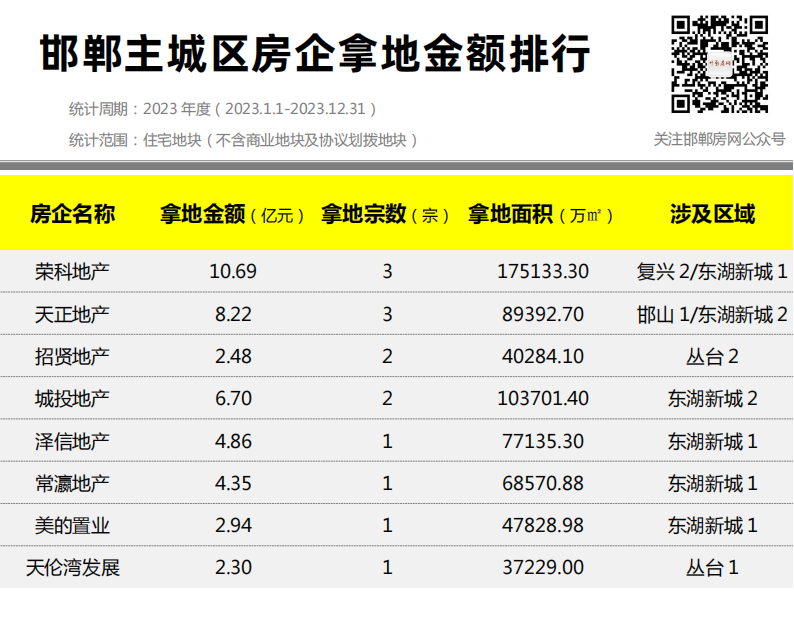Select the 荣科地产 cell
The height and width of the screenshot is (643, 794).
point(72,272)
